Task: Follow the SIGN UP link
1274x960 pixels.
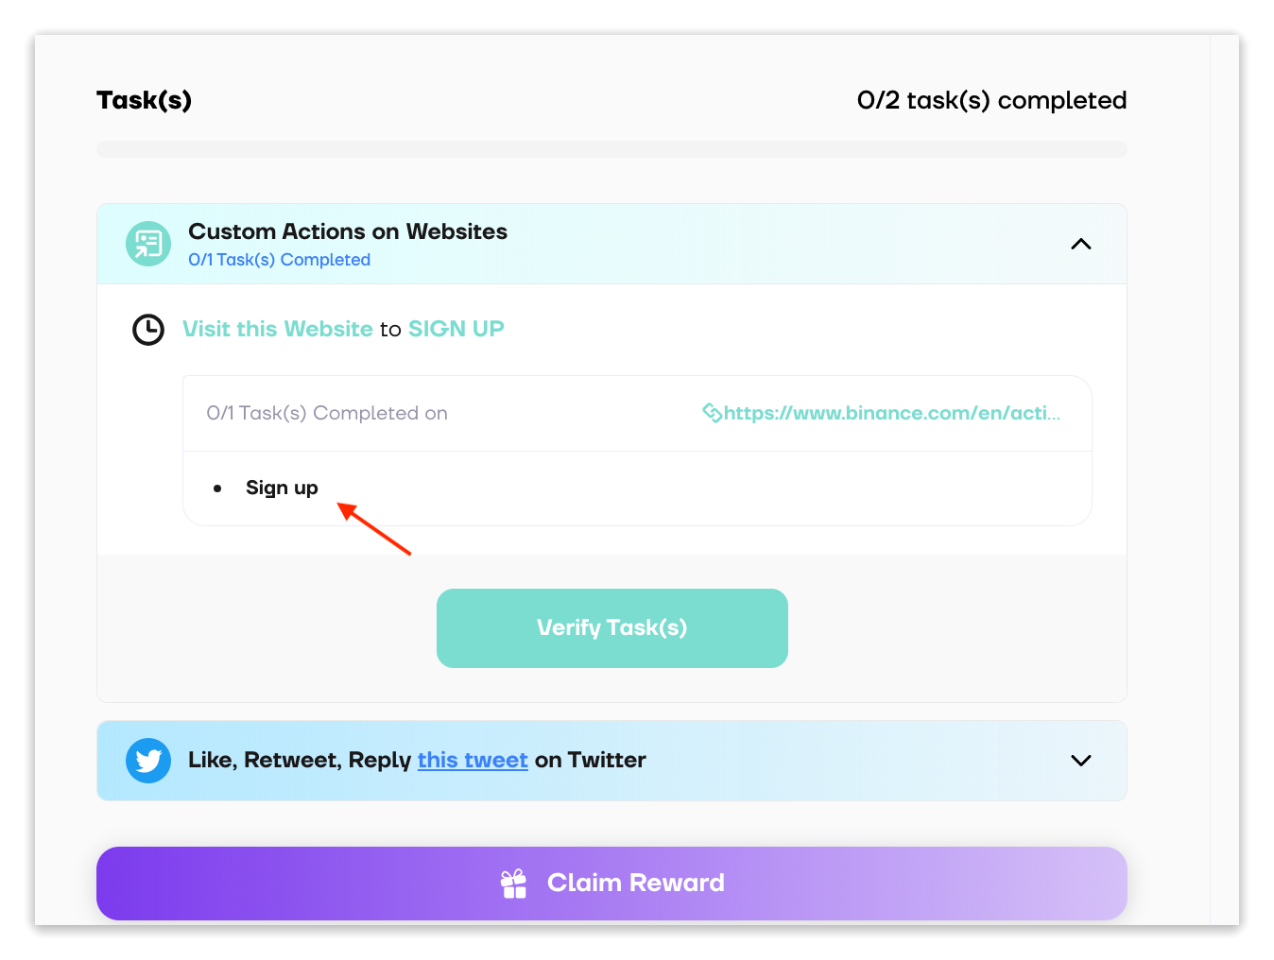Action: (456, 329)
